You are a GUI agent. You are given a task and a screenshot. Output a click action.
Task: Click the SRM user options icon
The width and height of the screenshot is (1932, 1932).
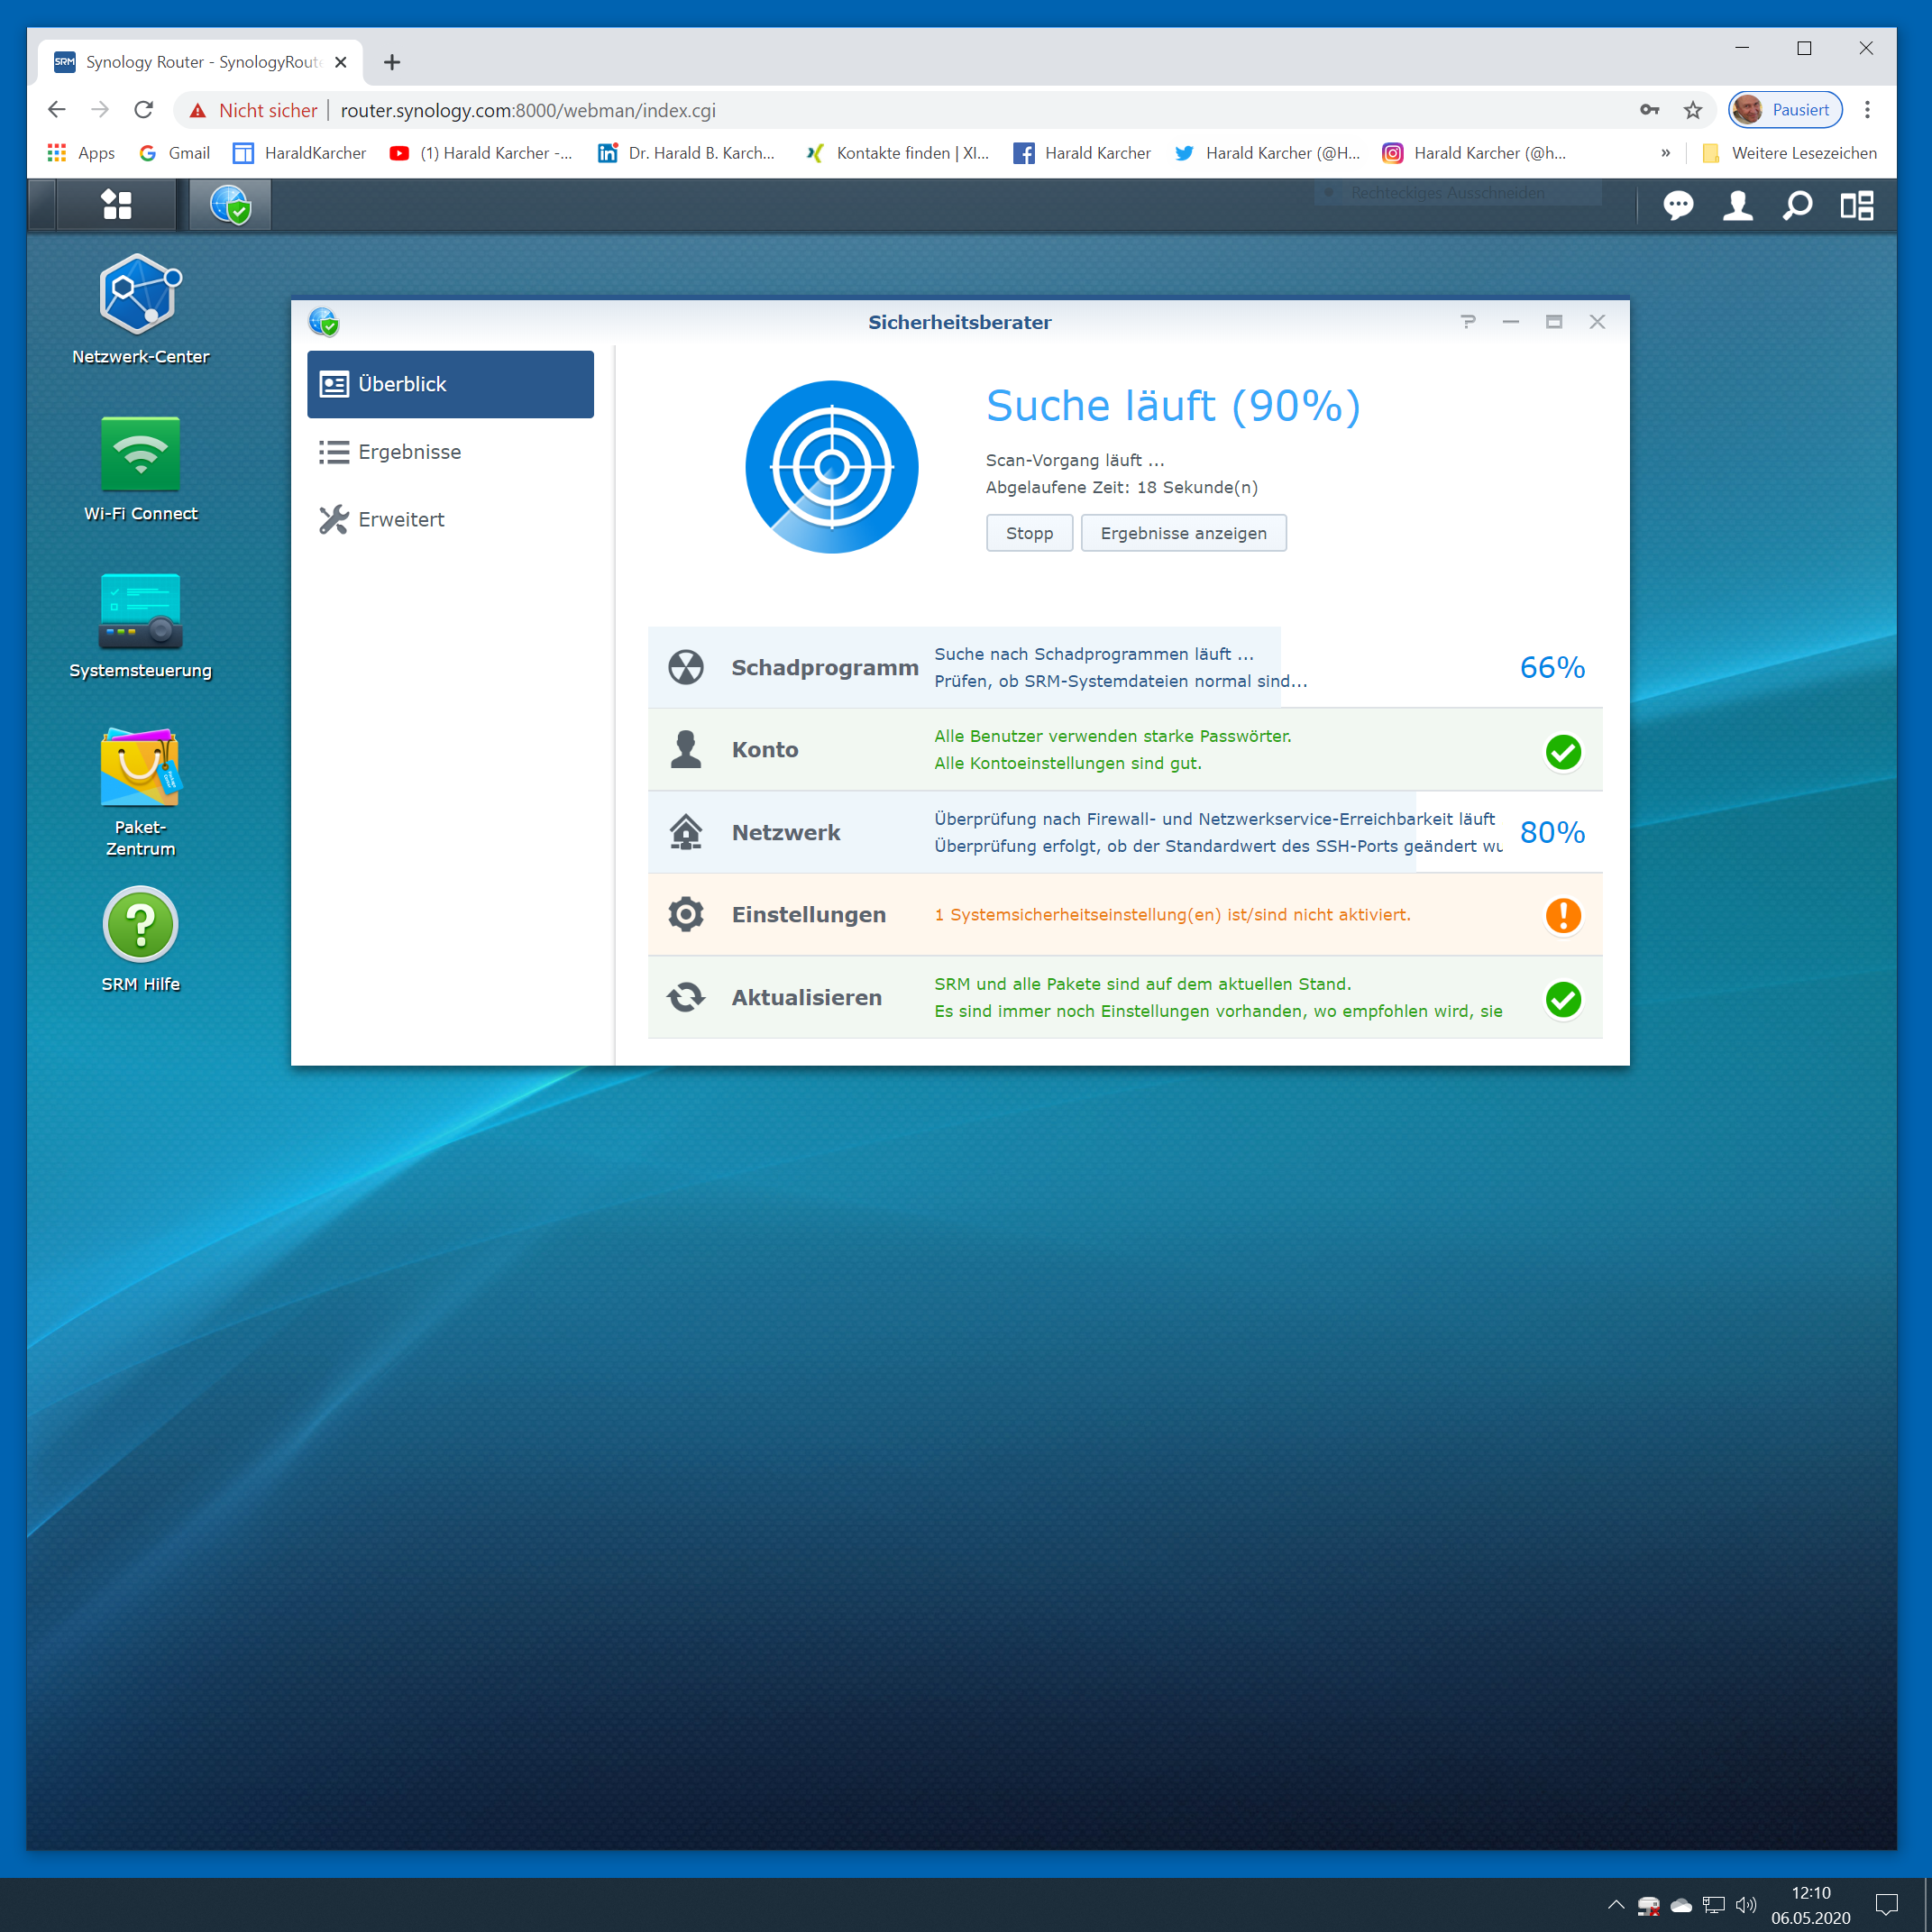[1737, 206]
